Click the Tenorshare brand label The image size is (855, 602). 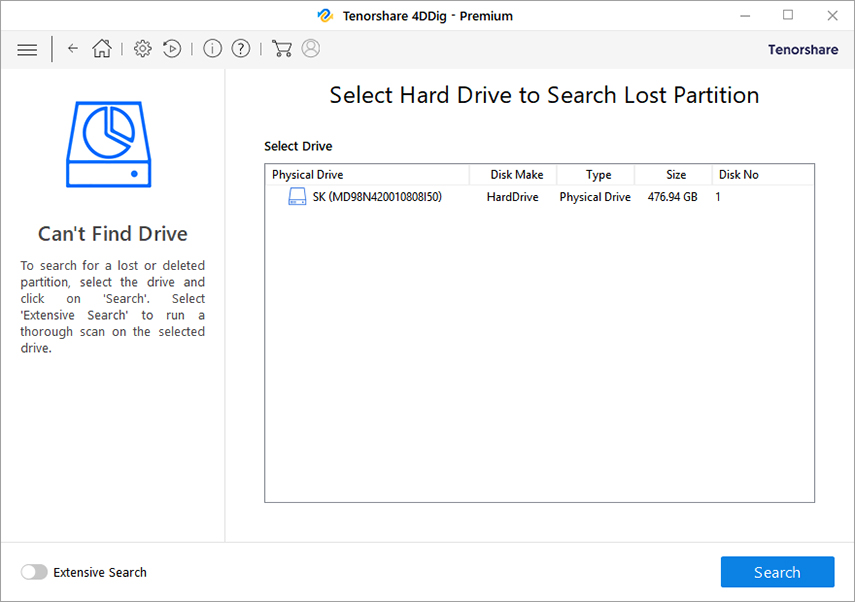tap(803, 50)
